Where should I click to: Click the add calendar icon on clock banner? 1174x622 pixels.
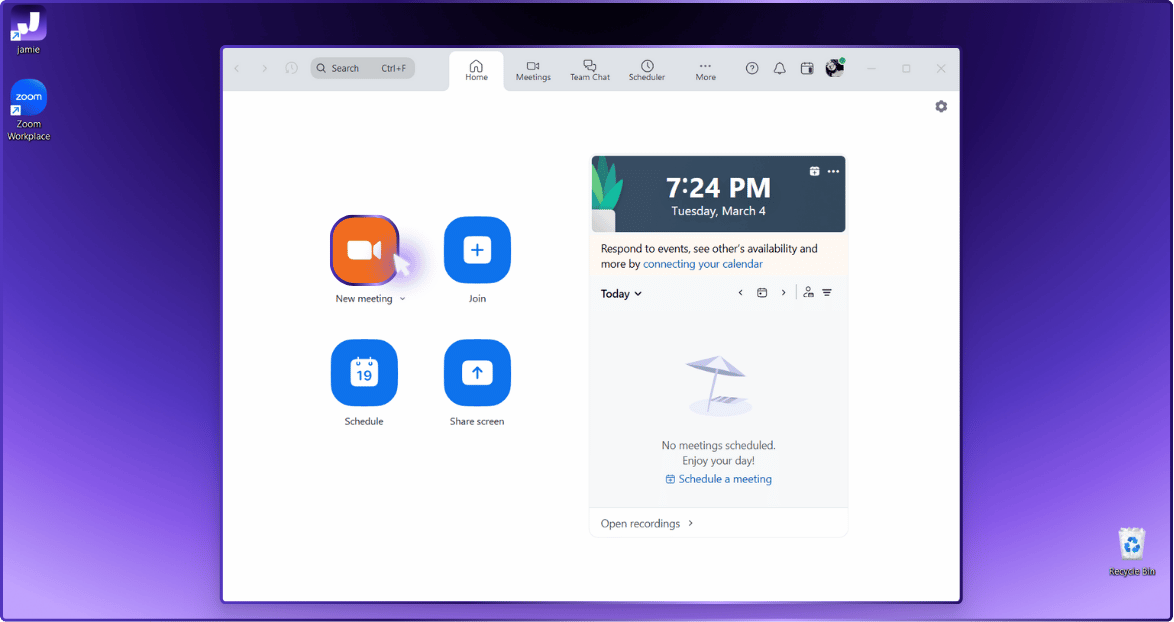(815, 171)
